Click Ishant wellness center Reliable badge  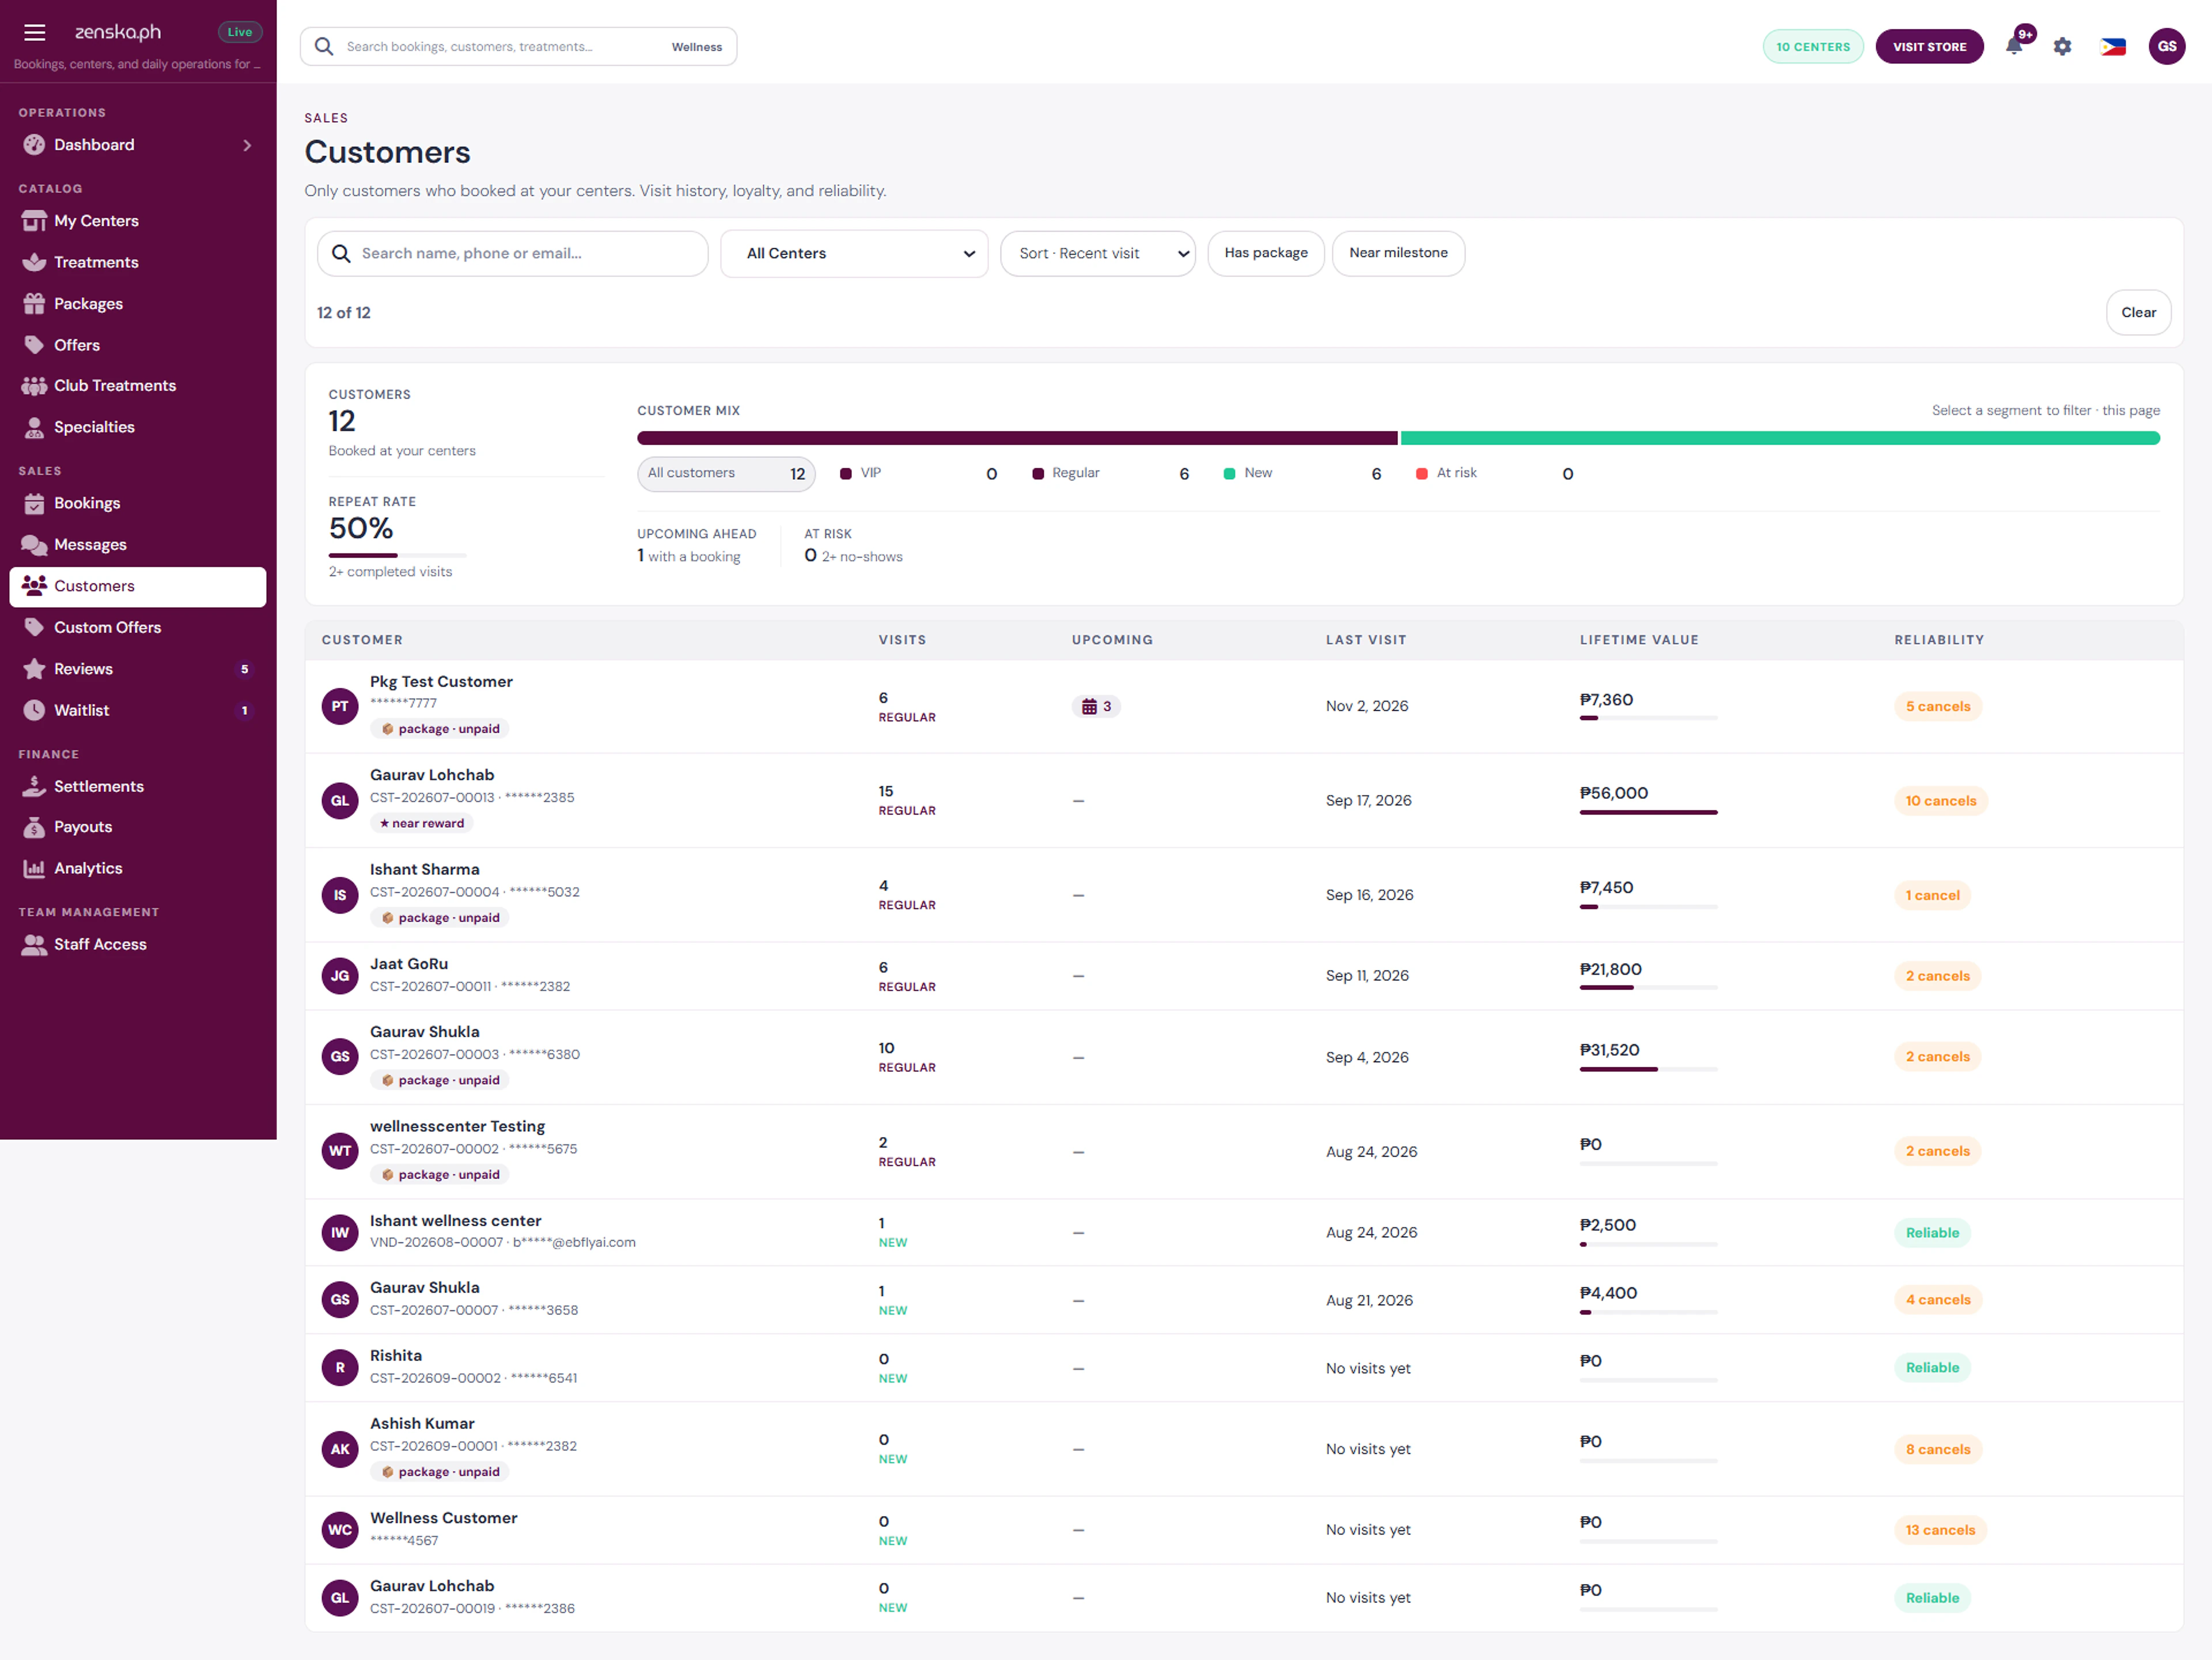(x=1931, y=1232)
